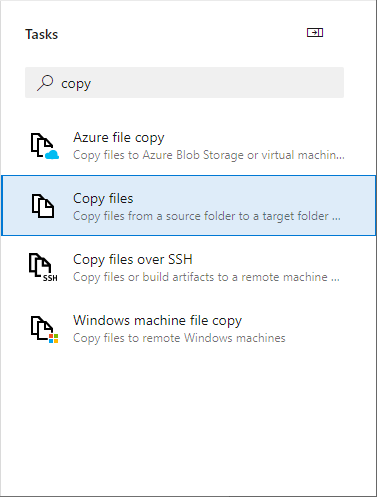
Task: Click 'Copy files from a source folder' description
Action: 207,216
